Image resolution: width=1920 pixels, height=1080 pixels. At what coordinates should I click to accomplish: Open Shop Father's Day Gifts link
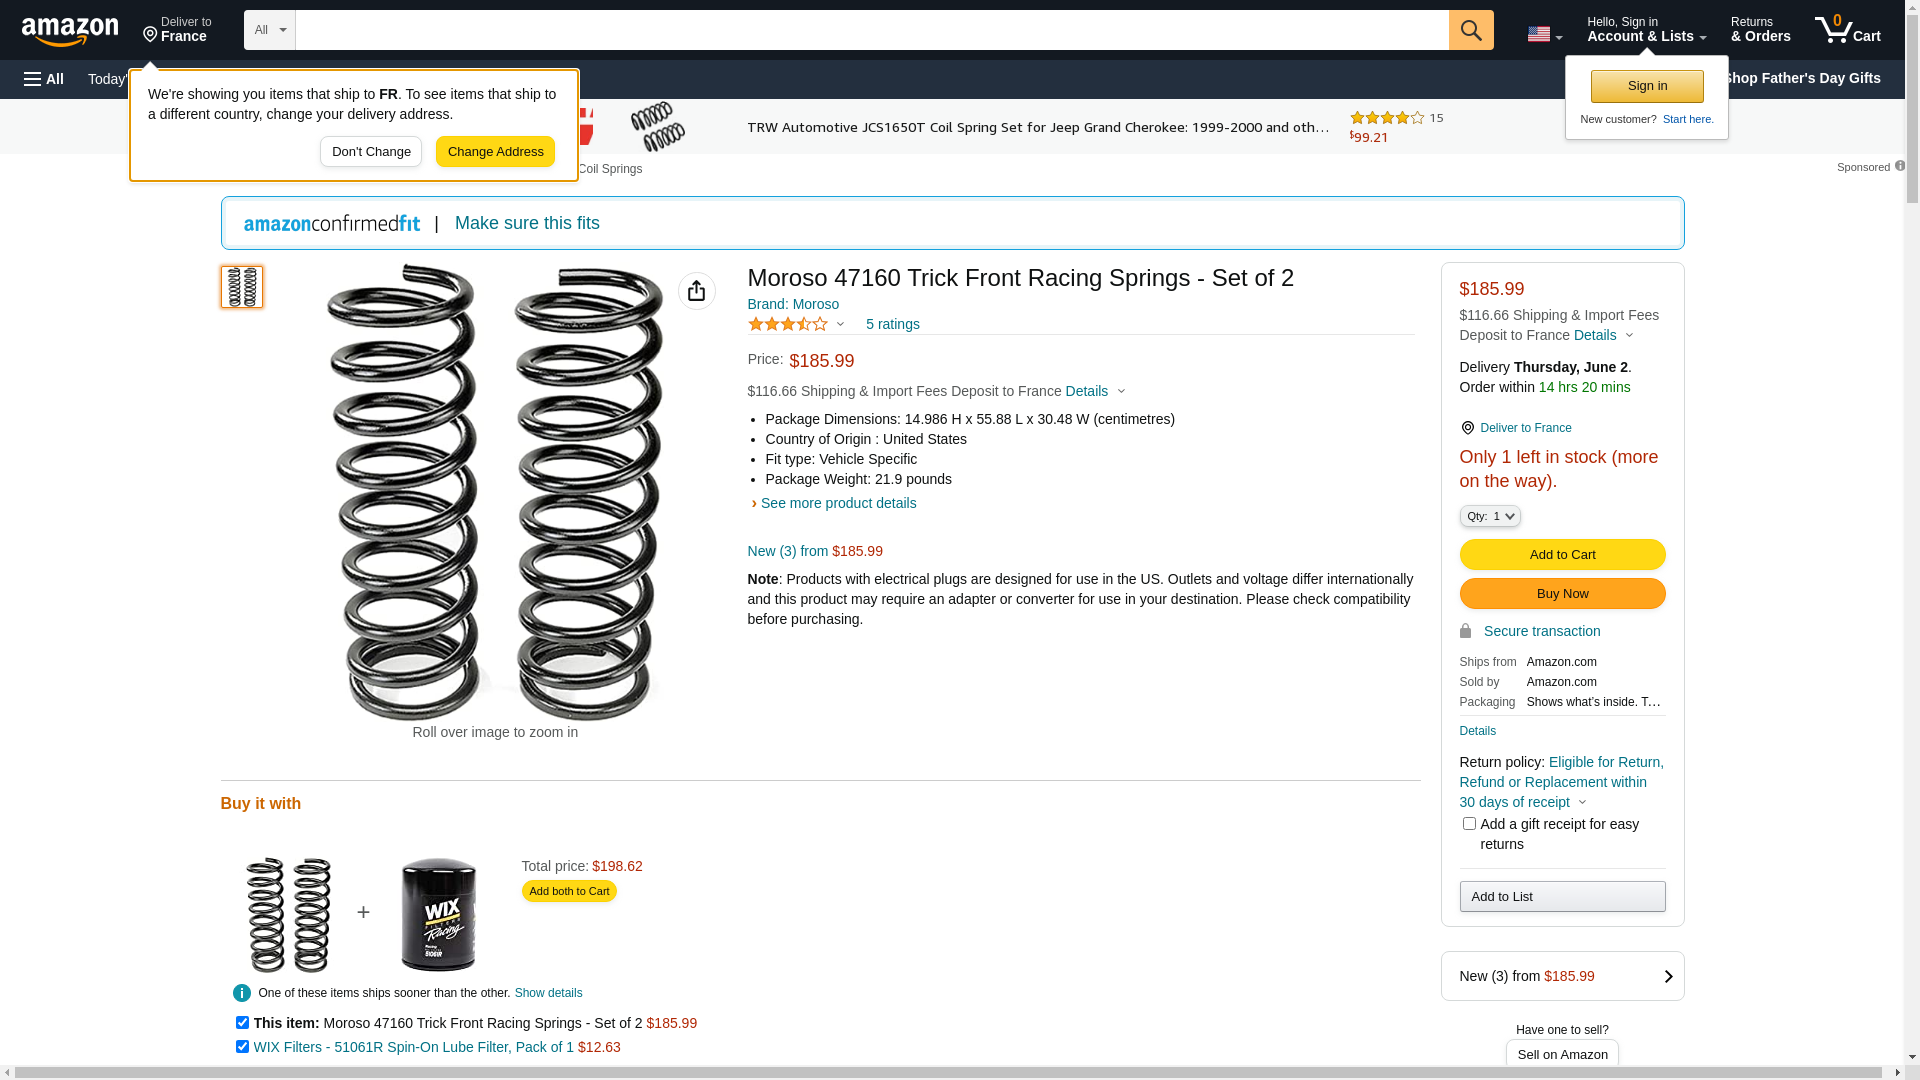1800,78
